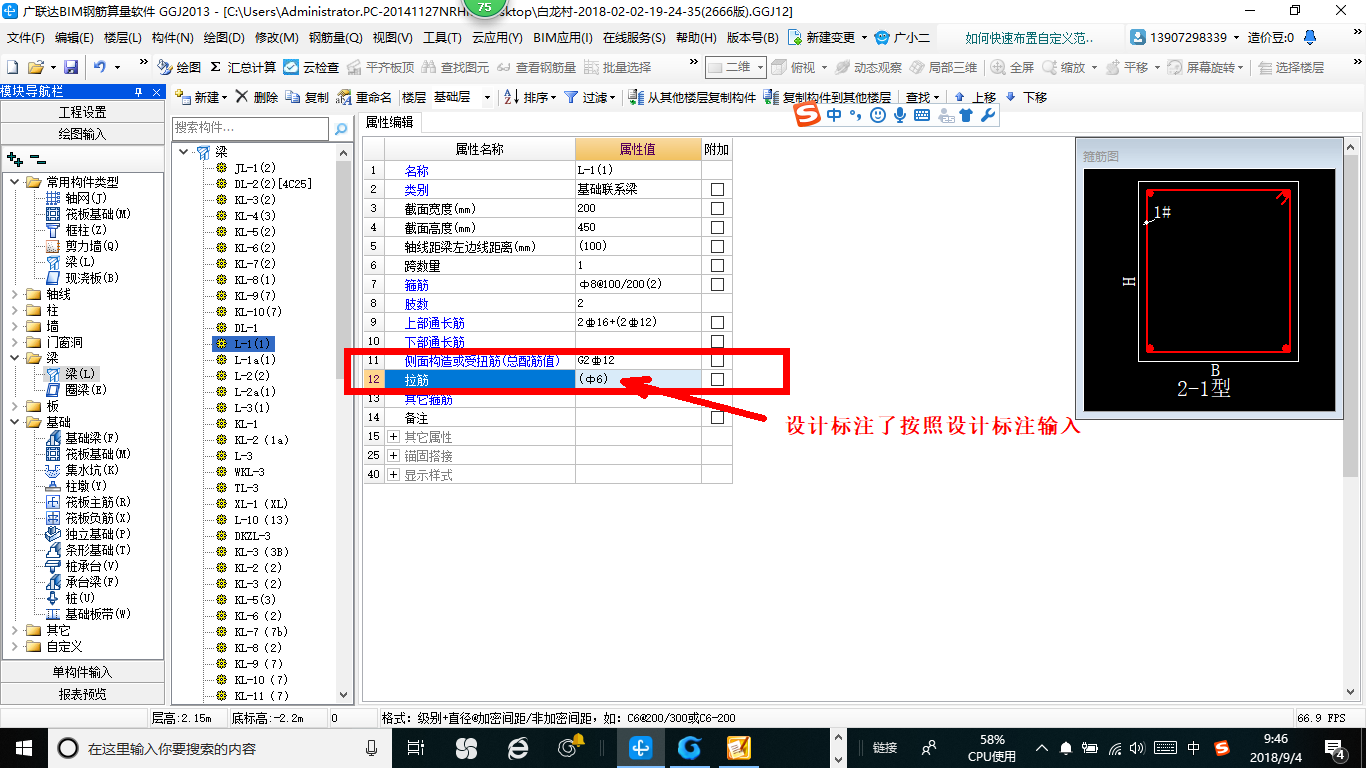The height and width of the screenshot is (768, 1366).
Task: Save the project with the floppy icon
Action: click(71, 67)
